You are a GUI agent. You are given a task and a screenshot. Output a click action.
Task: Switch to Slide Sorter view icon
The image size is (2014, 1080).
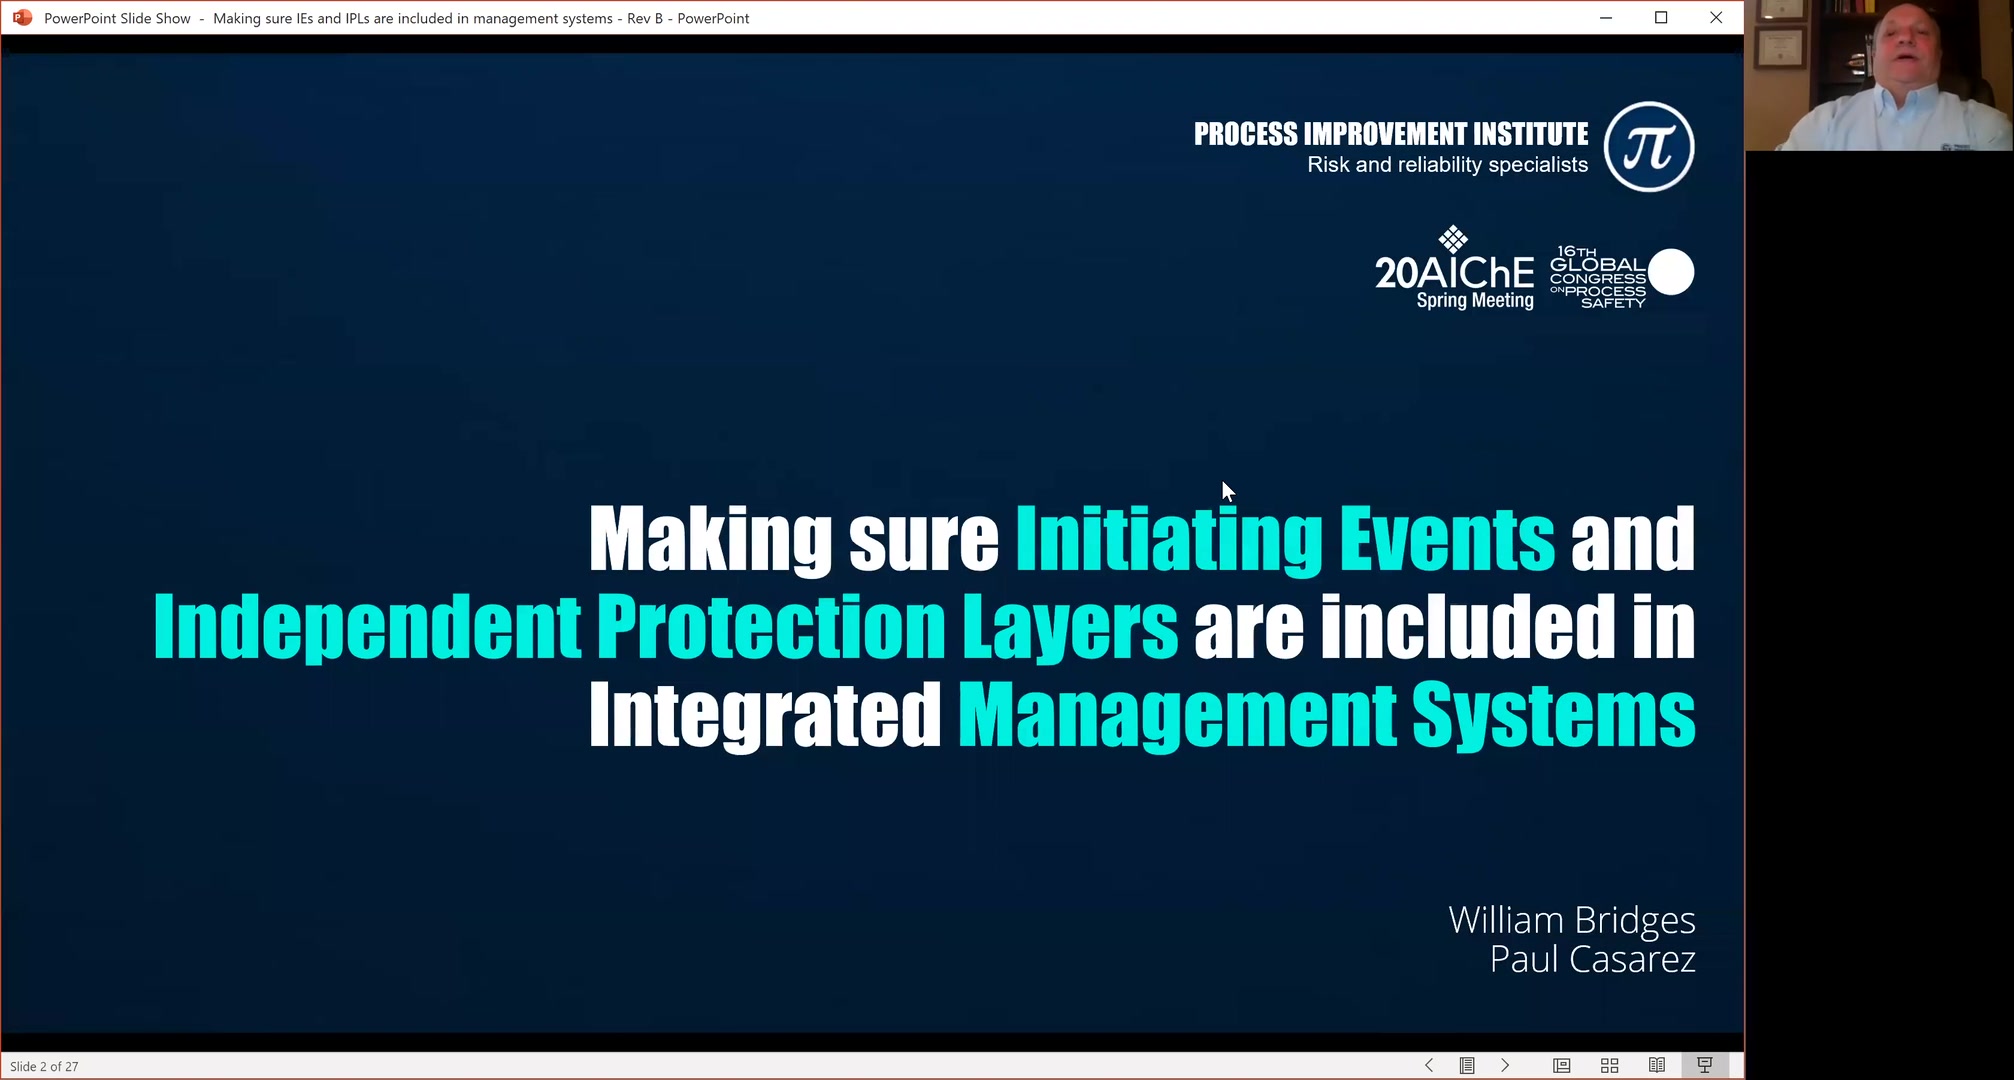tap(1609, 1065)
